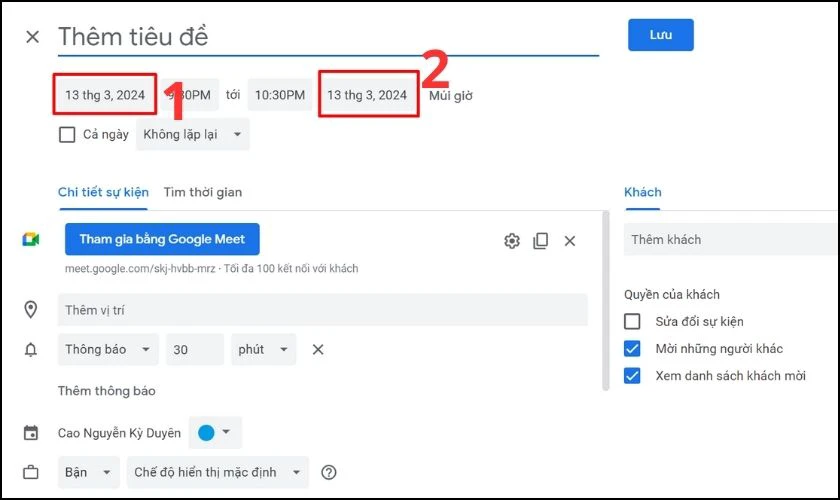Uncheck Xem danh sách khách mời
The height and width of the screenshot is (500, 840).
[632, 376]
